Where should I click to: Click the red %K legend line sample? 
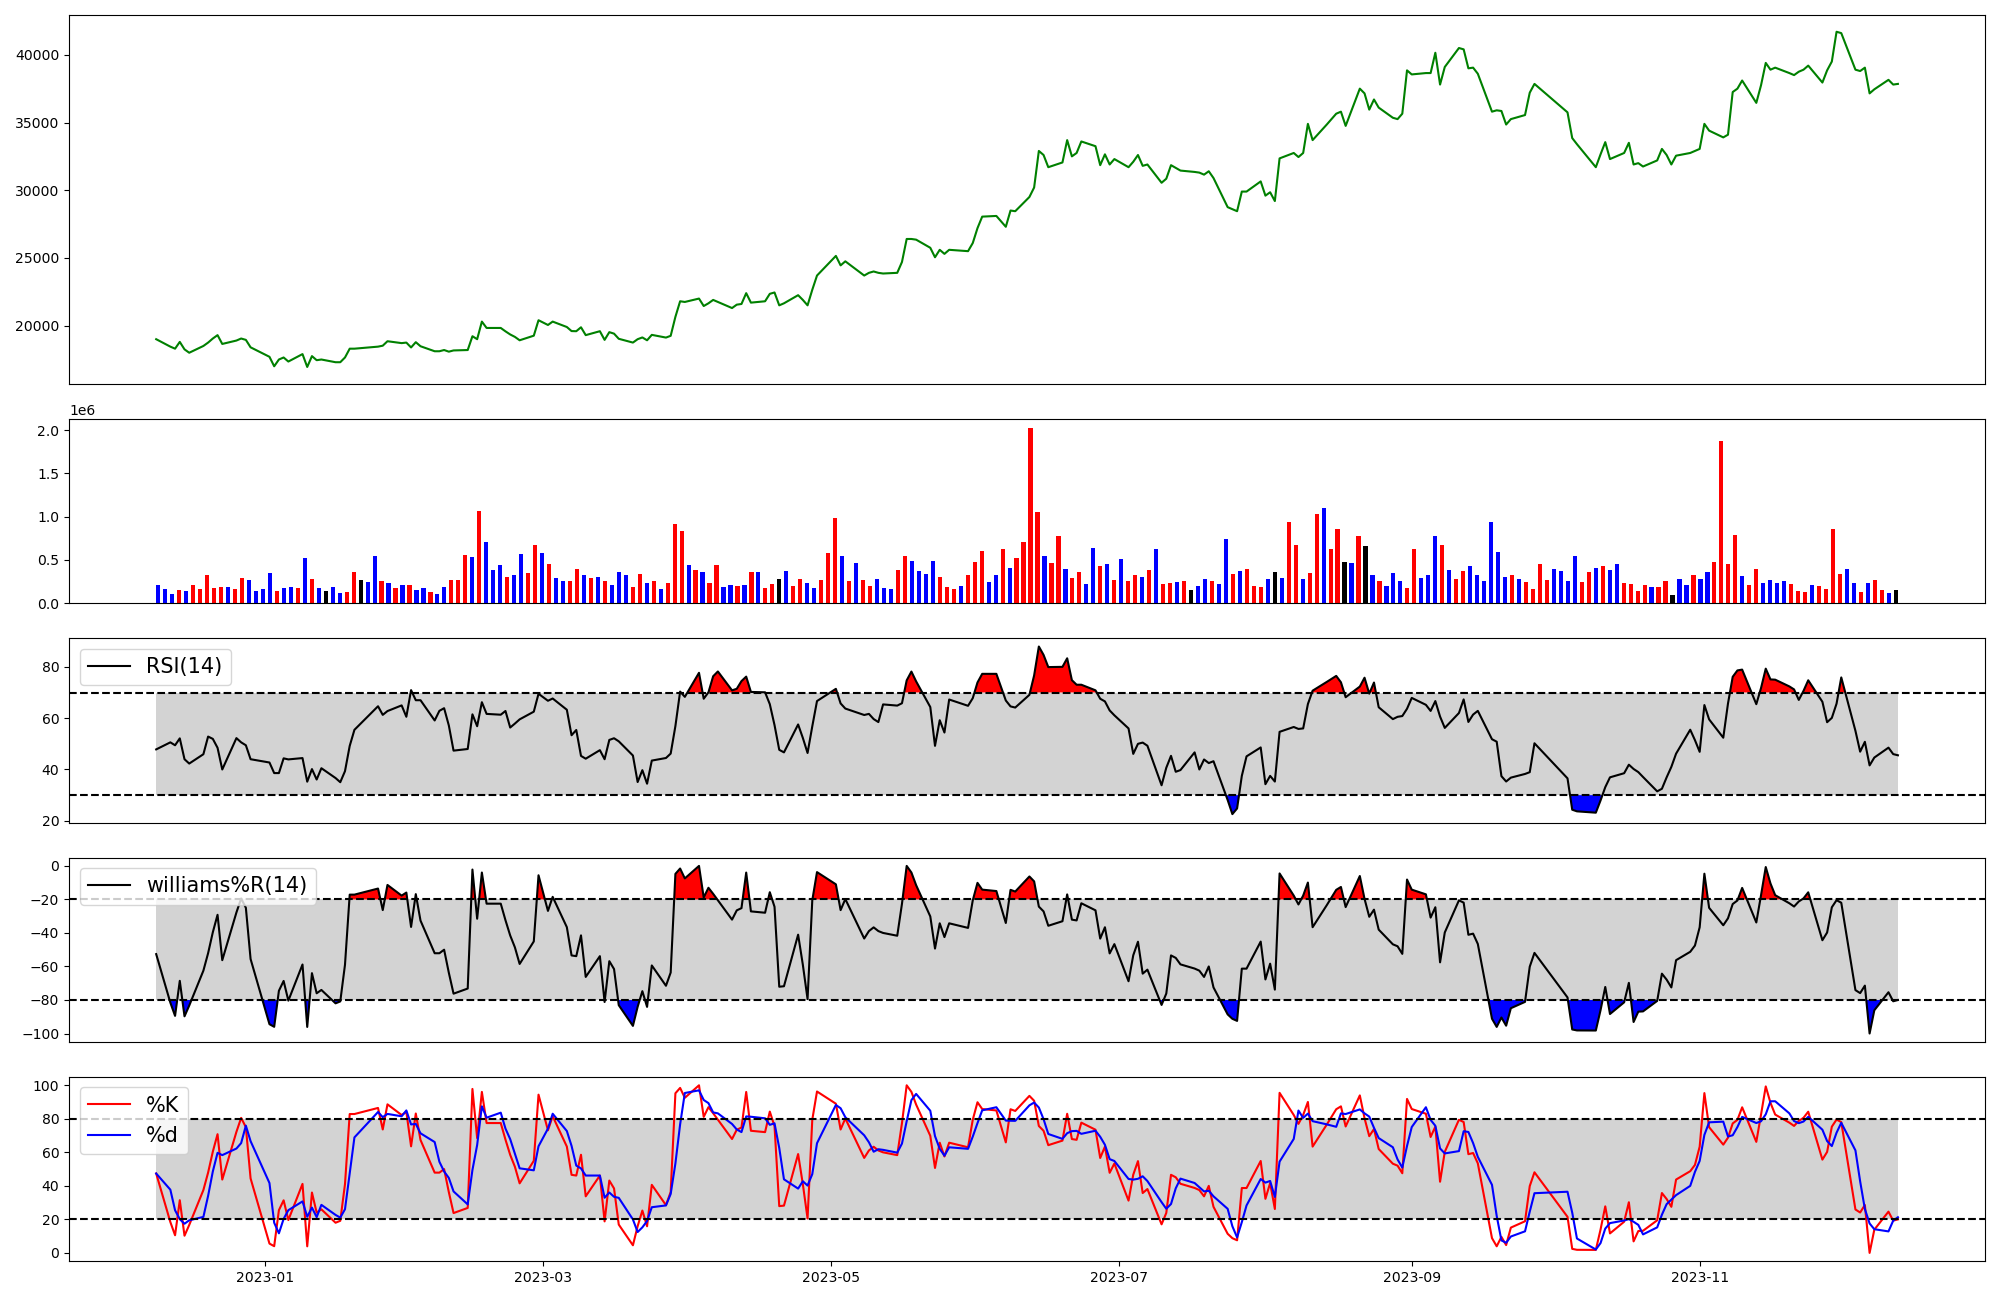110,1104
